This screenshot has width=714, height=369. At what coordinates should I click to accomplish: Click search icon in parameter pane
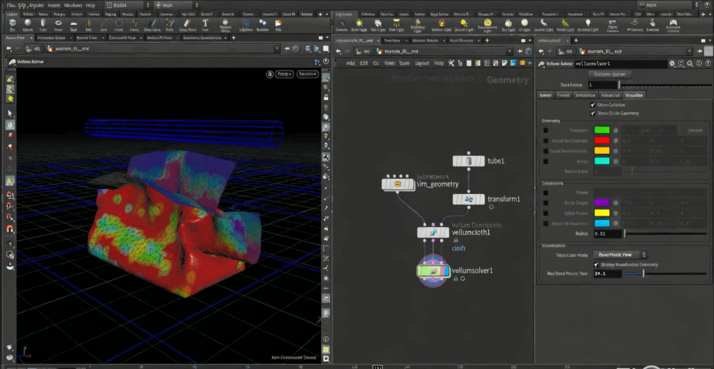pyautogui.click(x=690, y=64)
